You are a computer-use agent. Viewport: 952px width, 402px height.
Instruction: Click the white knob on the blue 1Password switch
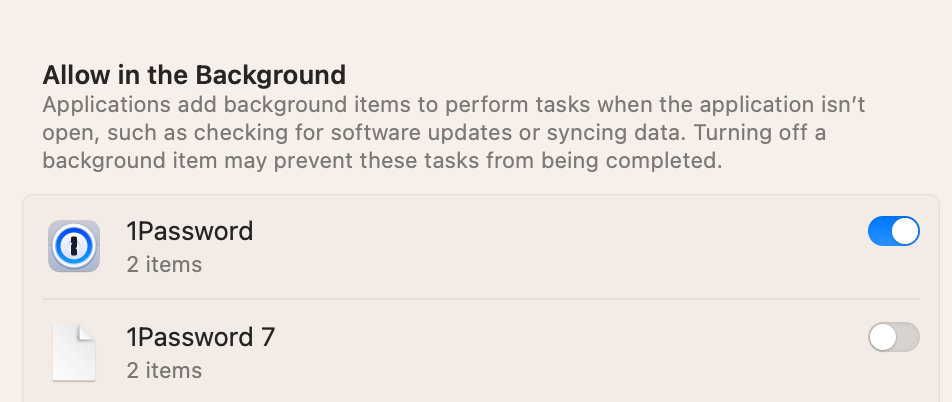[x=905, y=231]
